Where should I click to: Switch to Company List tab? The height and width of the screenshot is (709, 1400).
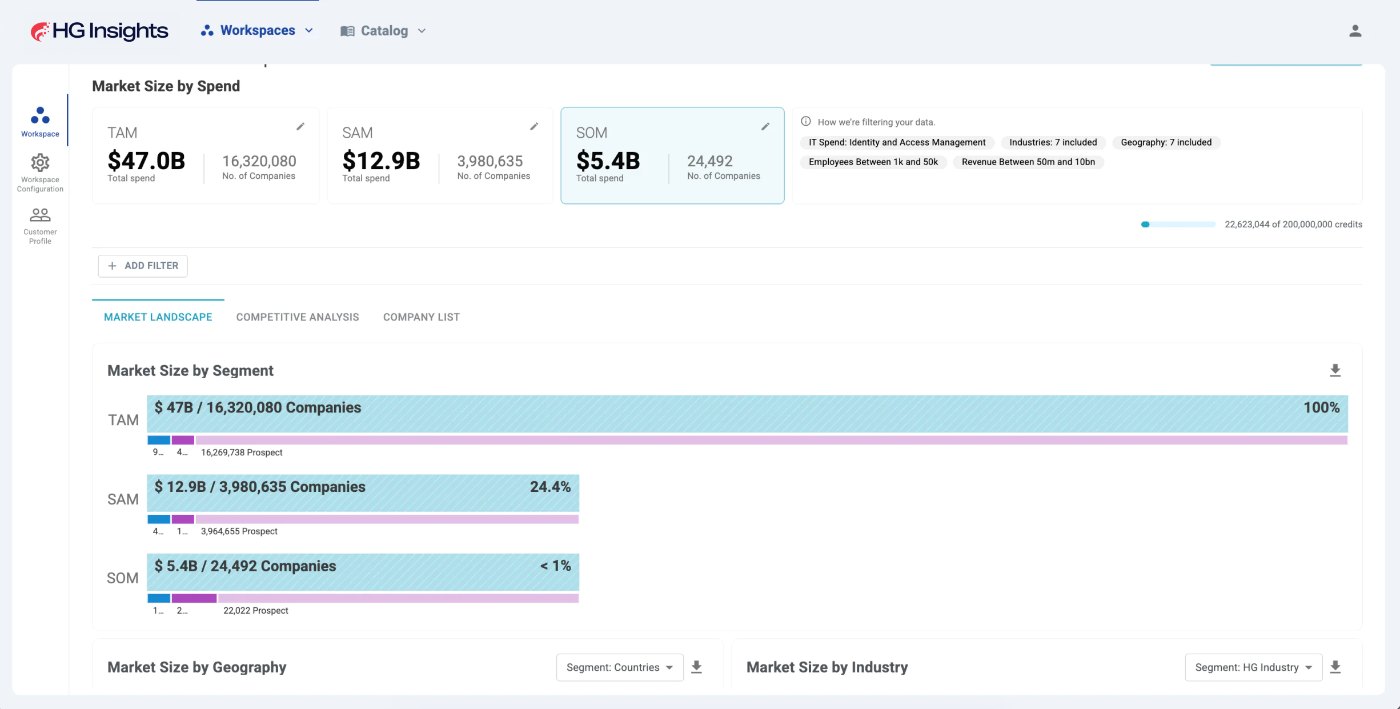tap(421, 317)
